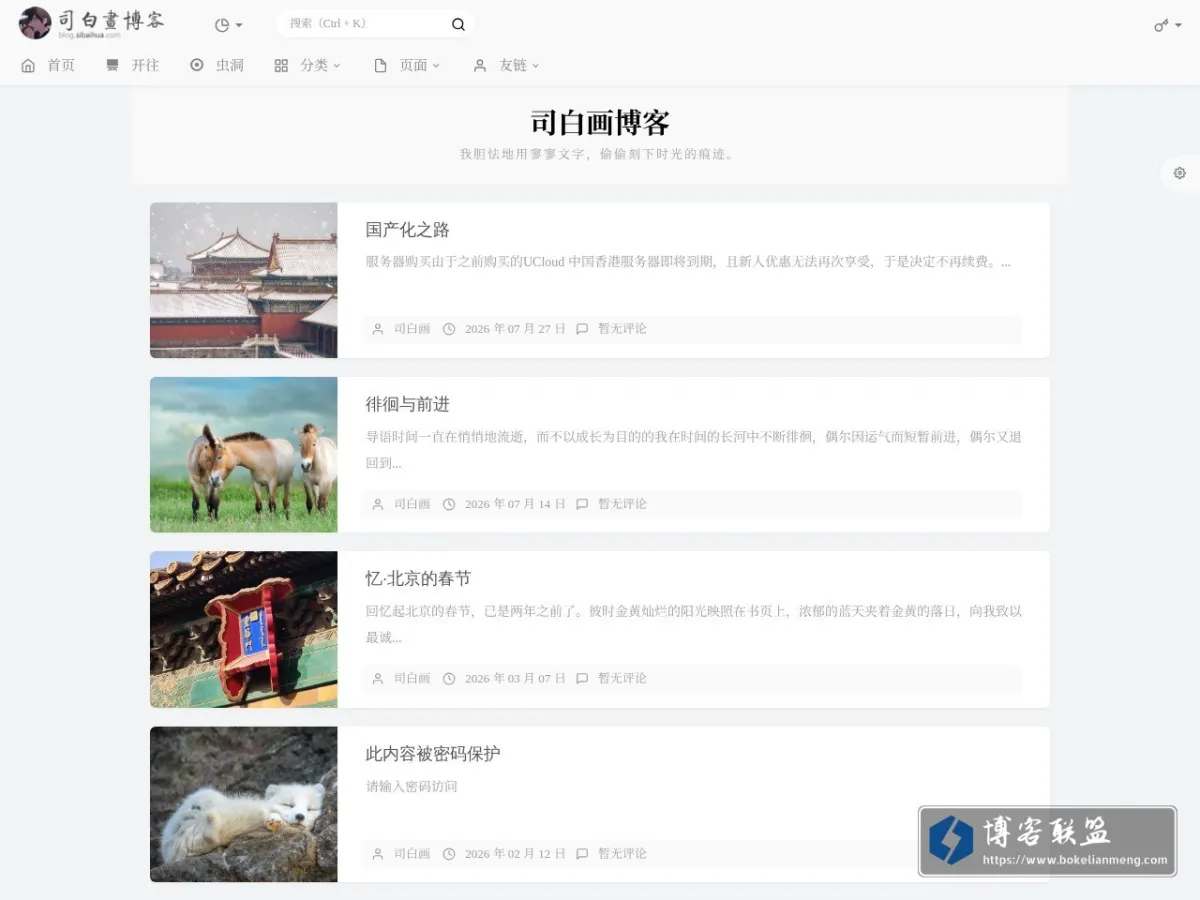Open the 虫洞 menu item
Image resolution: width=1200 pixels, height=900 pixels.
coord(230,65)
